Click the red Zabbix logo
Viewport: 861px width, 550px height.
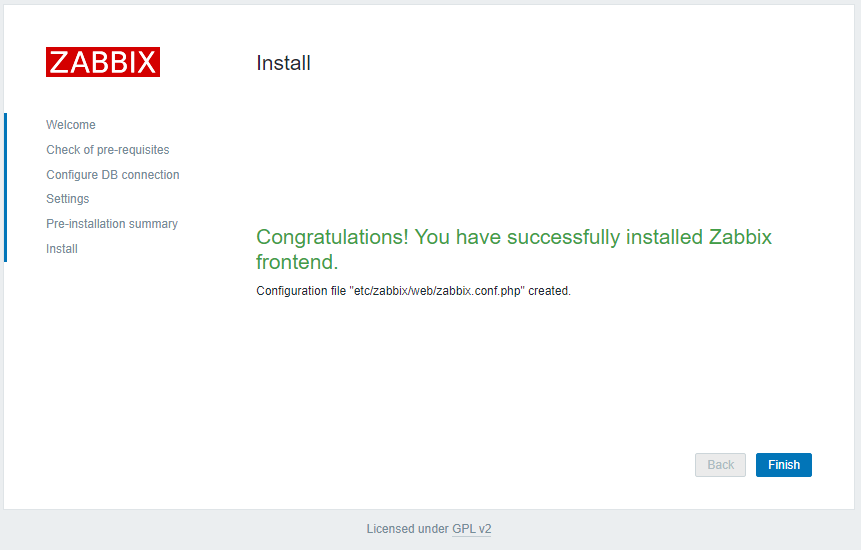[x=102, y=62]
